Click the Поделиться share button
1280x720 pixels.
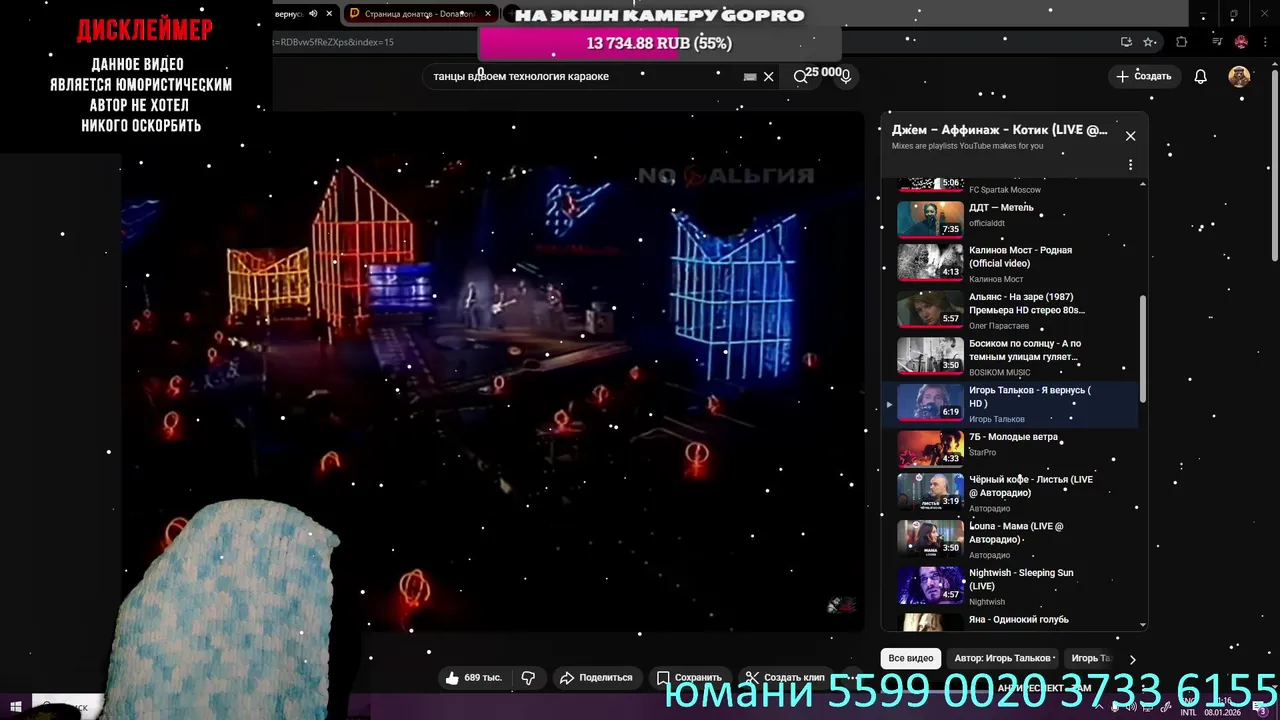(596, 678)
